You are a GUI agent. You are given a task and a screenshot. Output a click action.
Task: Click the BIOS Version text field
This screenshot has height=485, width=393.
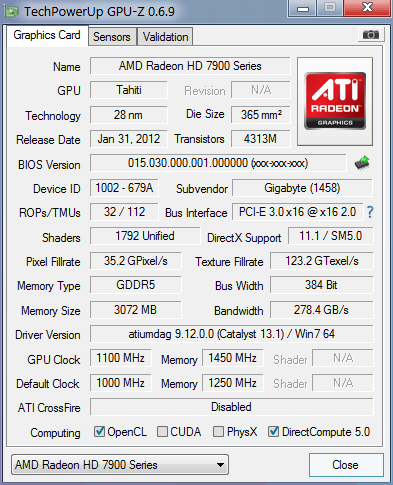click(x=218, y=163)
